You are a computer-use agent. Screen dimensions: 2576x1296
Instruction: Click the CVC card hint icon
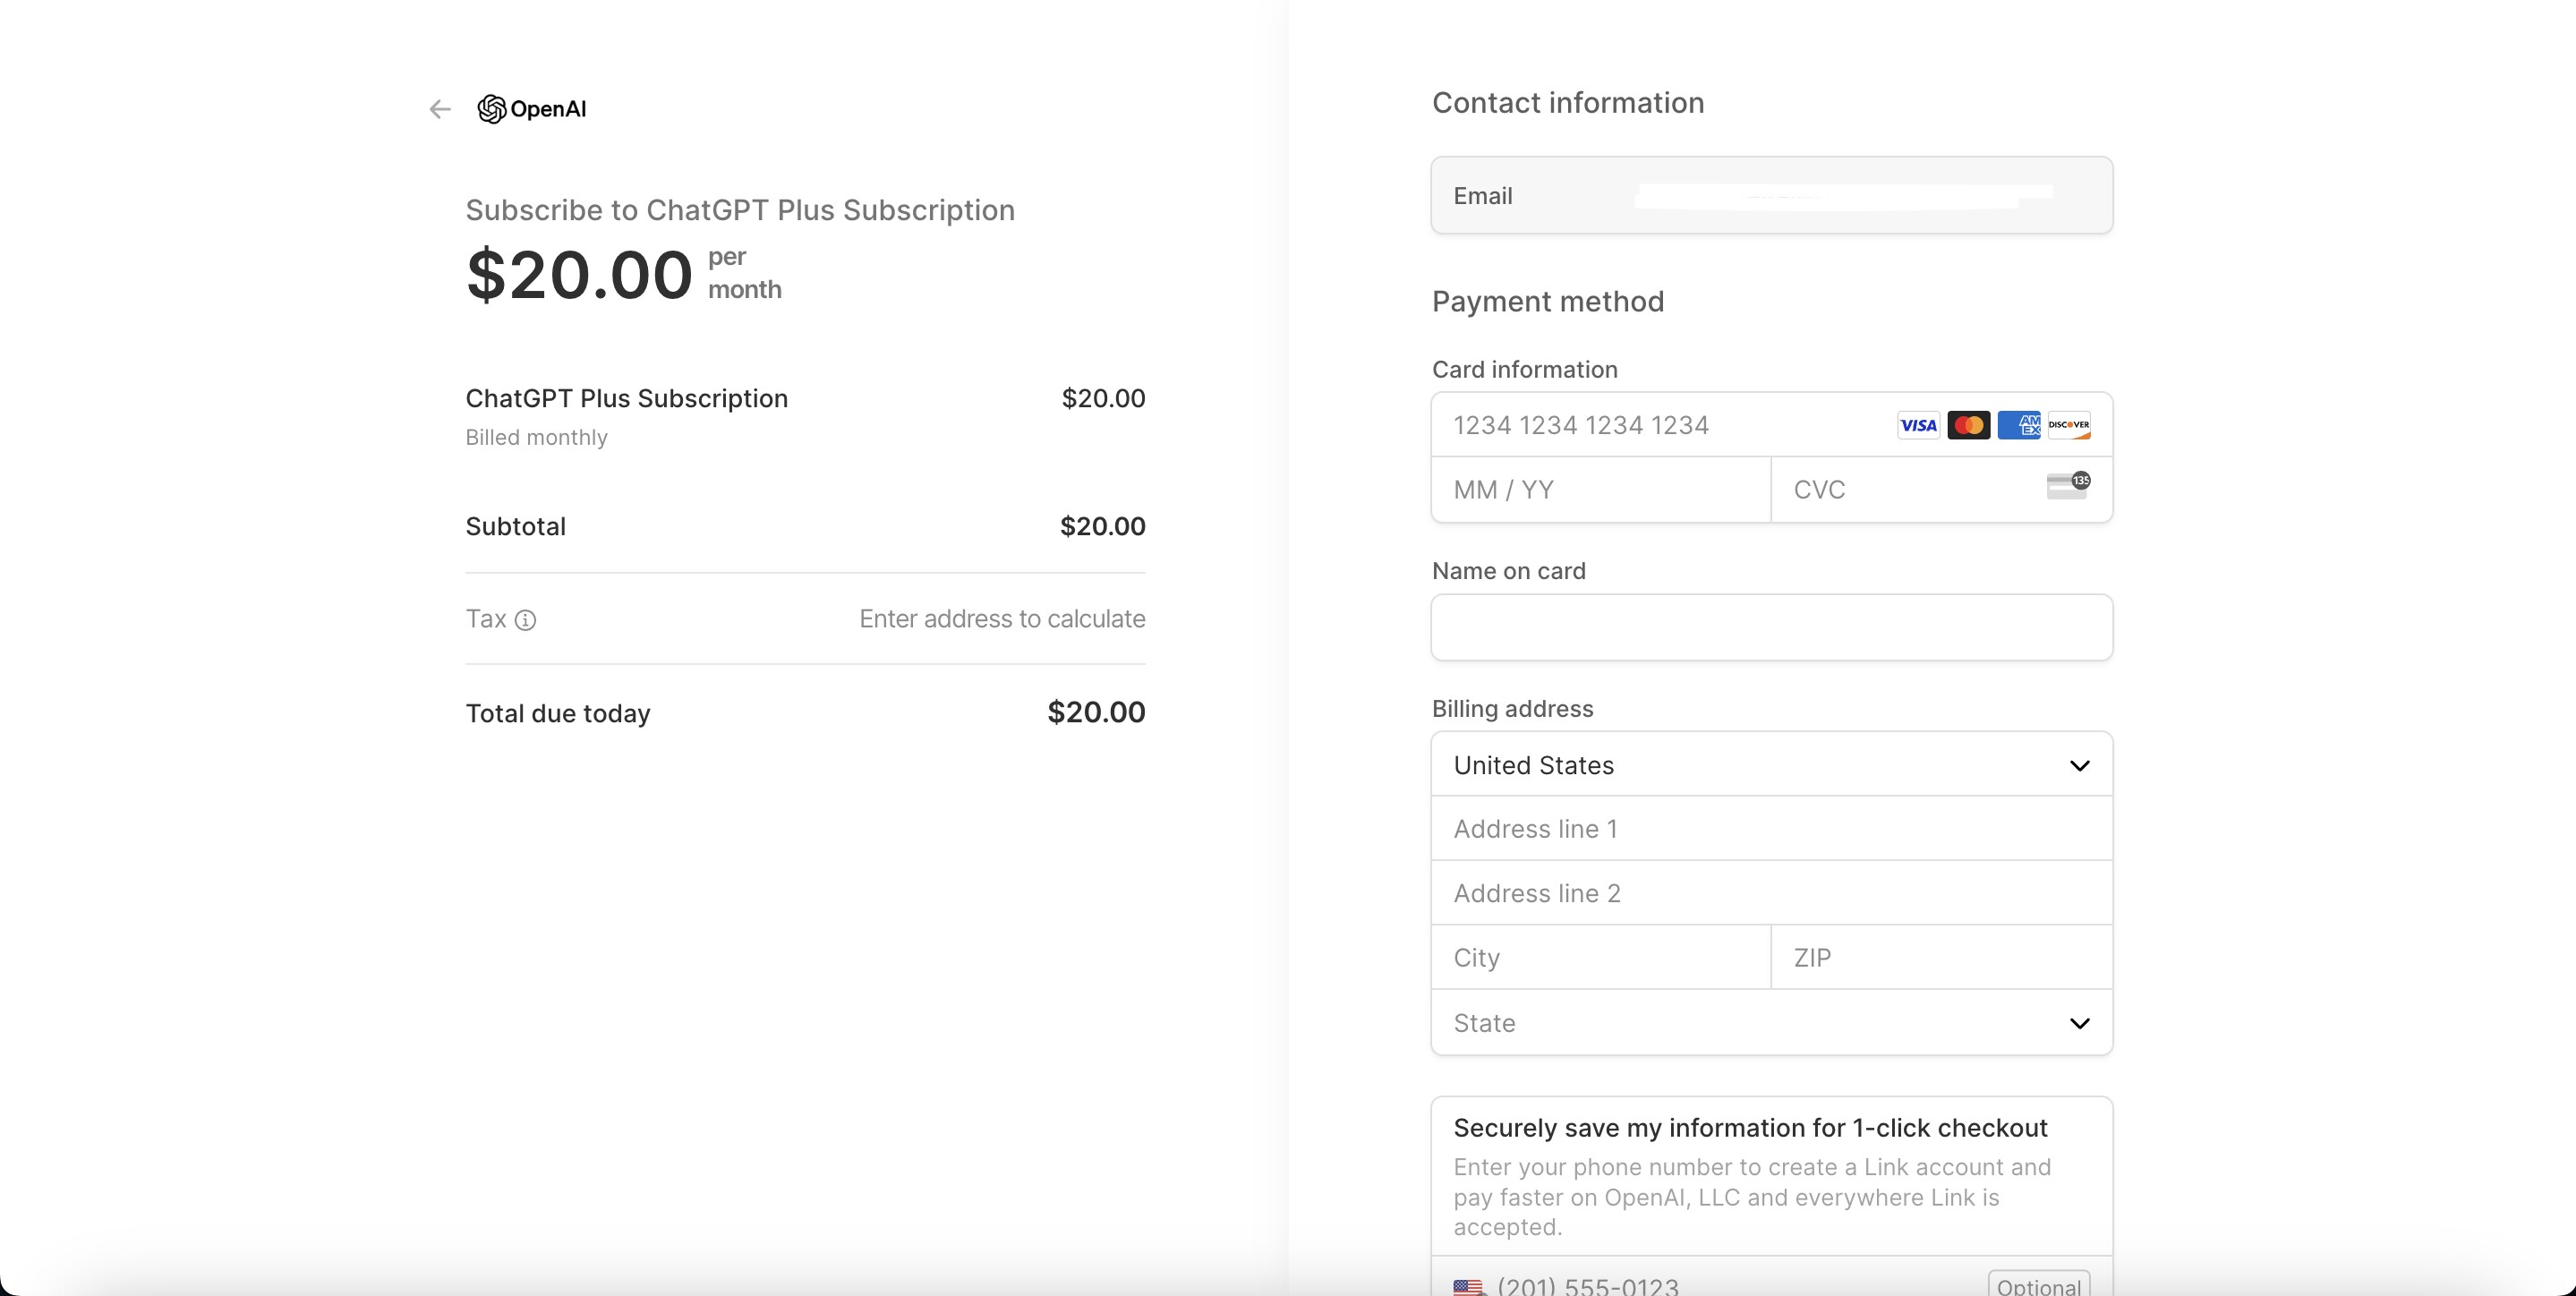click(2068, 485)
